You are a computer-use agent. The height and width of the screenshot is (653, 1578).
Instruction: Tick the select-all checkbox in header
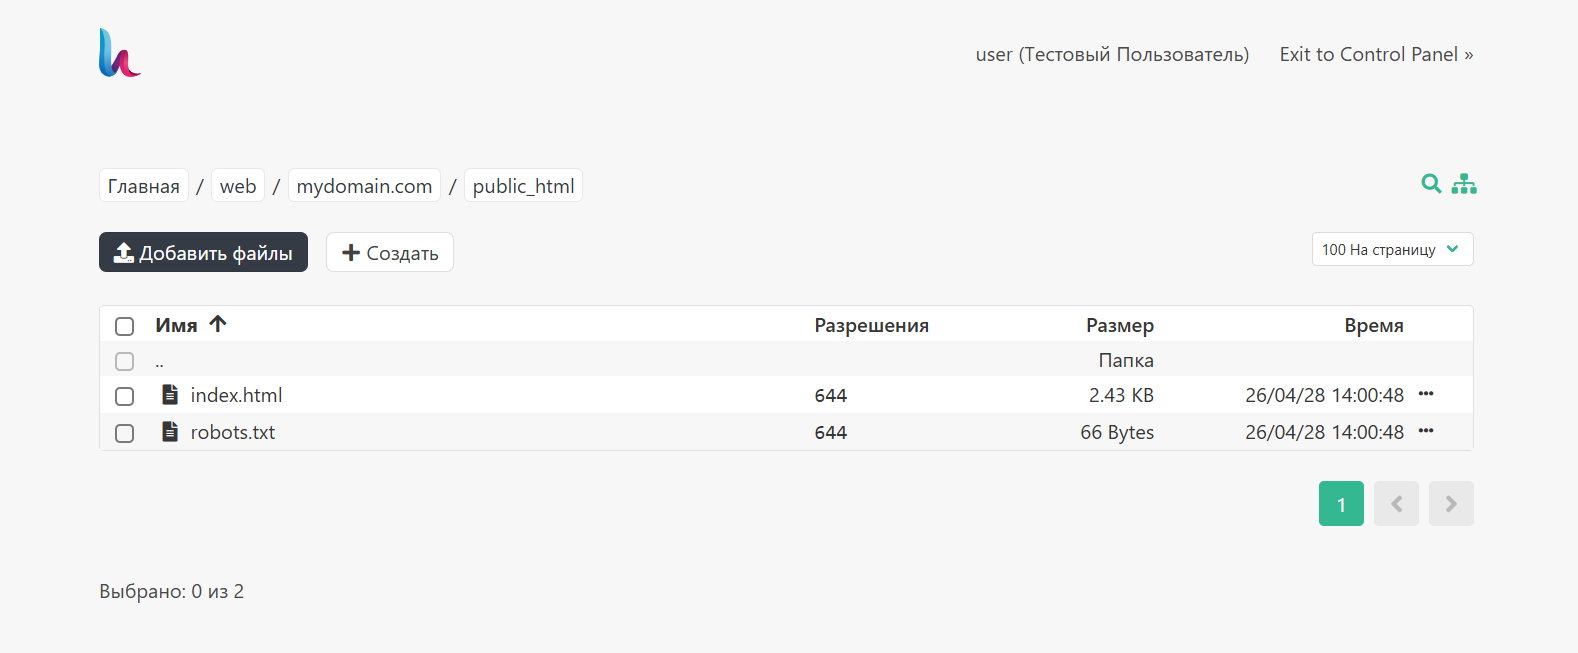click(x=124, y=326)
